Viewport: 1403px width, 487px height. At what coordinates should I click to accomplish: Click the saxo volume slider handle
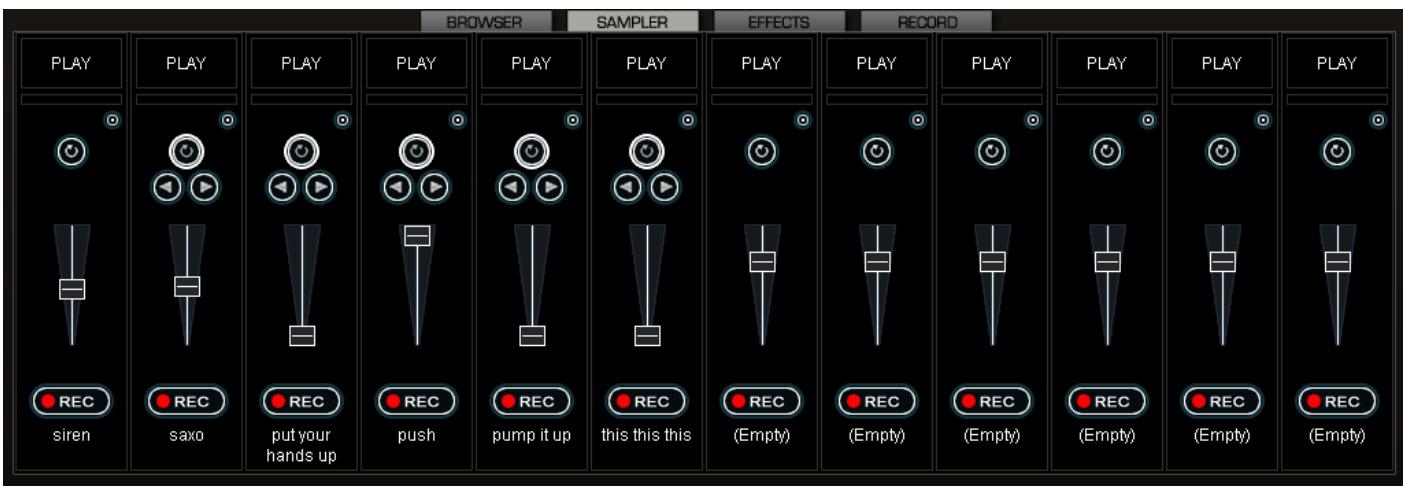pyautogui.click(x=187, y=286)
